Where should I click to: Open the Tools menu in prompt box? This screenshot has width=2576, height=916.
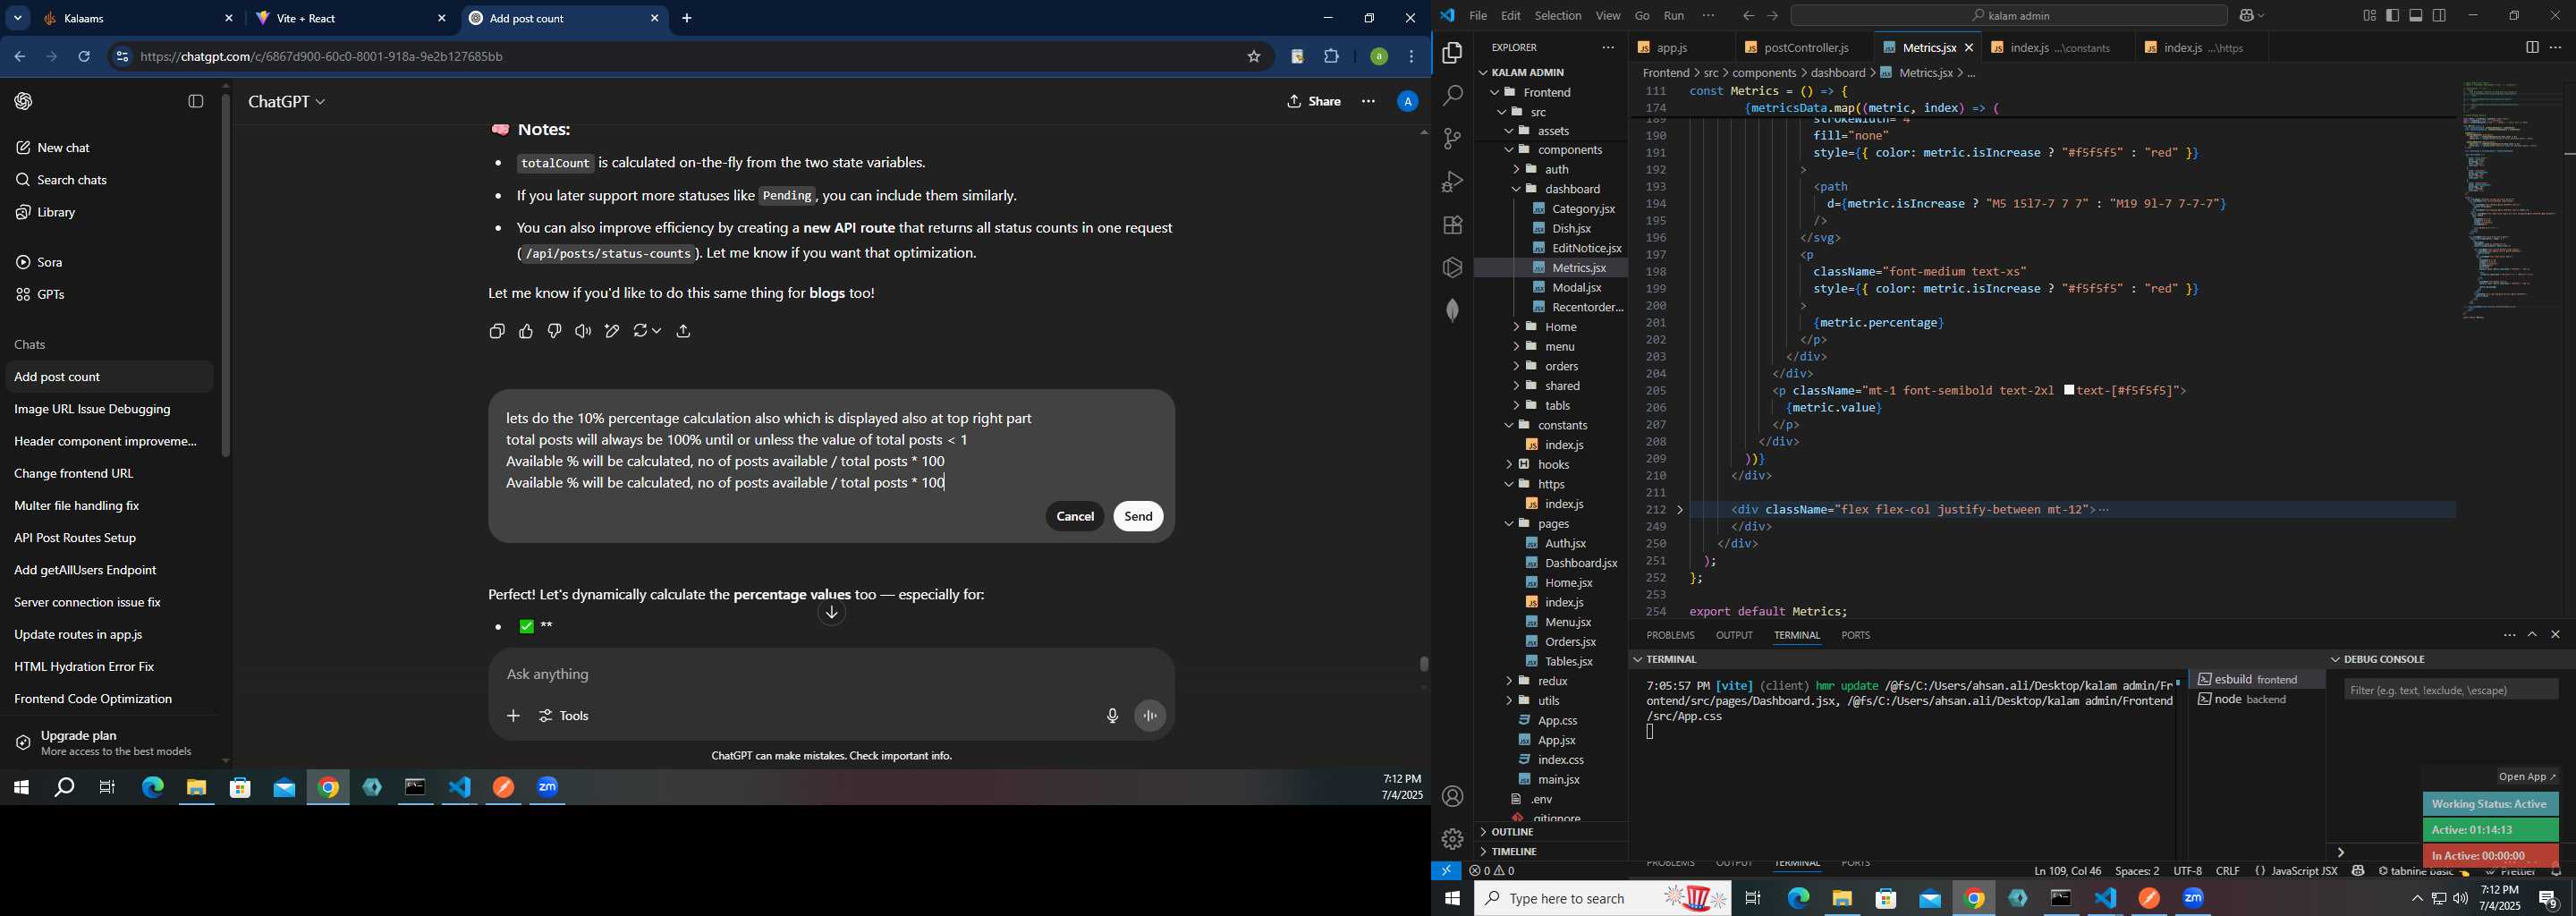tap(564, 716)
